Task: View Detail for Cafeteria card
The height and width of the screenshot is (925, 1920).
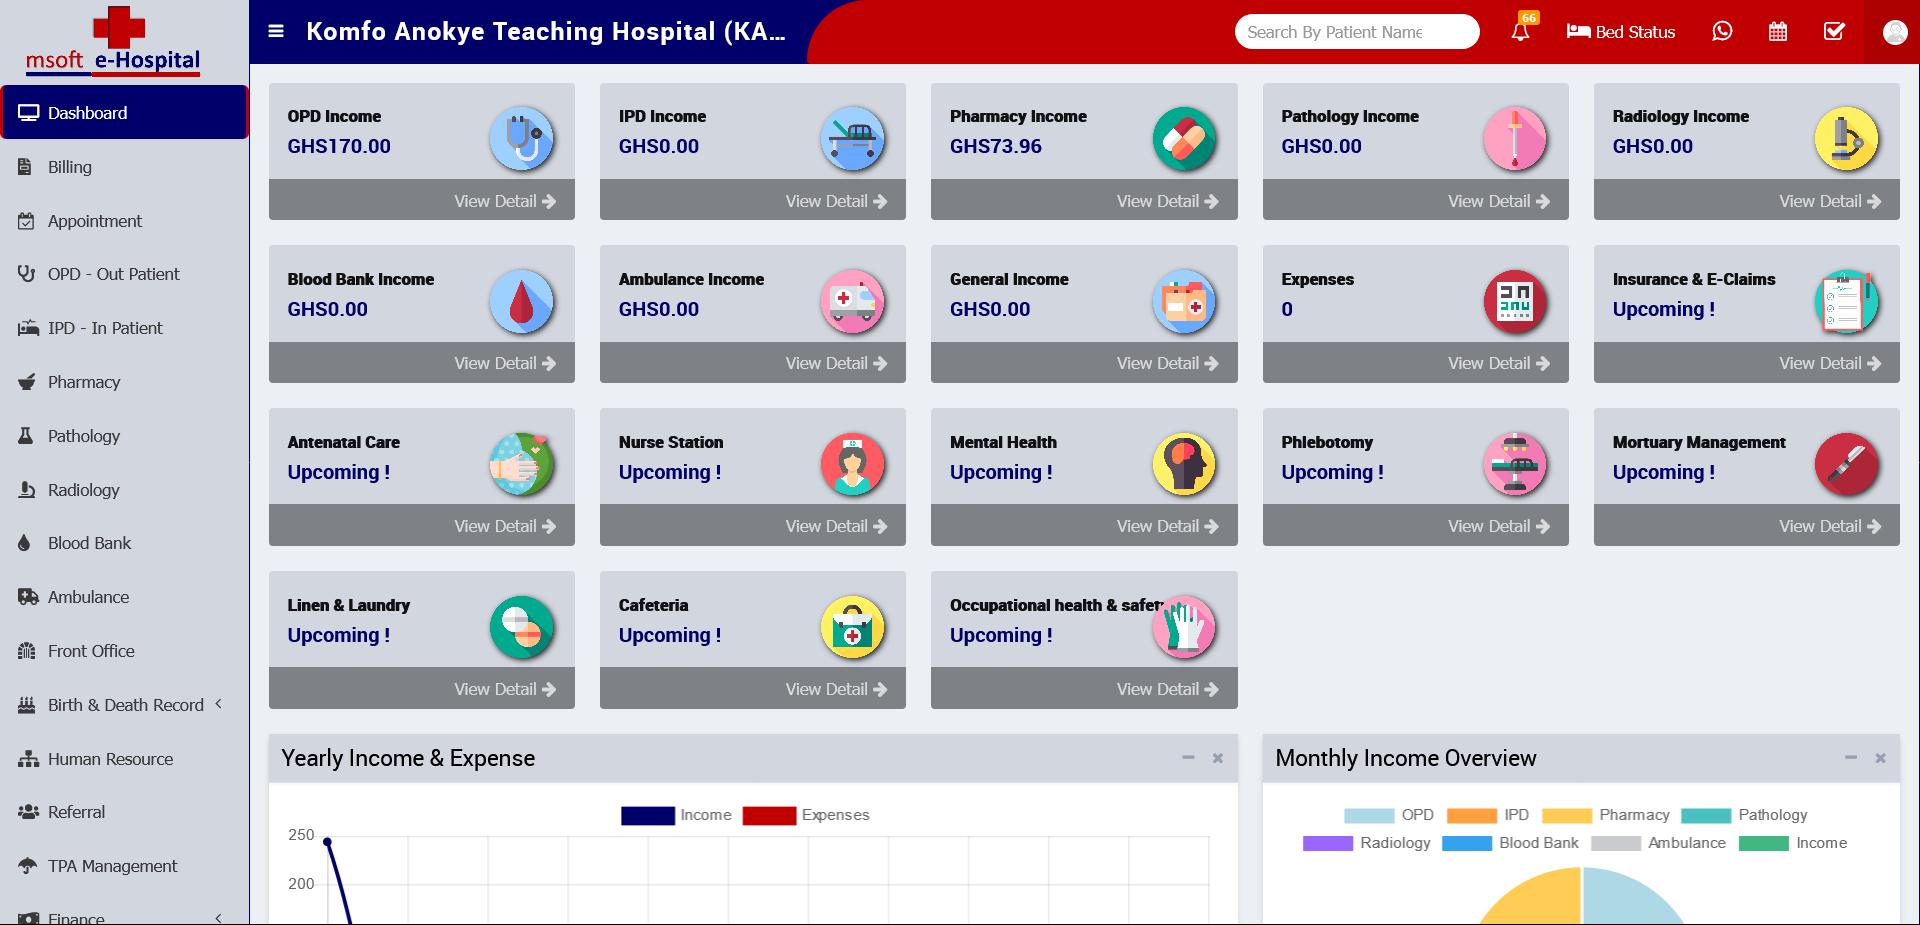Action: [836, 689]
